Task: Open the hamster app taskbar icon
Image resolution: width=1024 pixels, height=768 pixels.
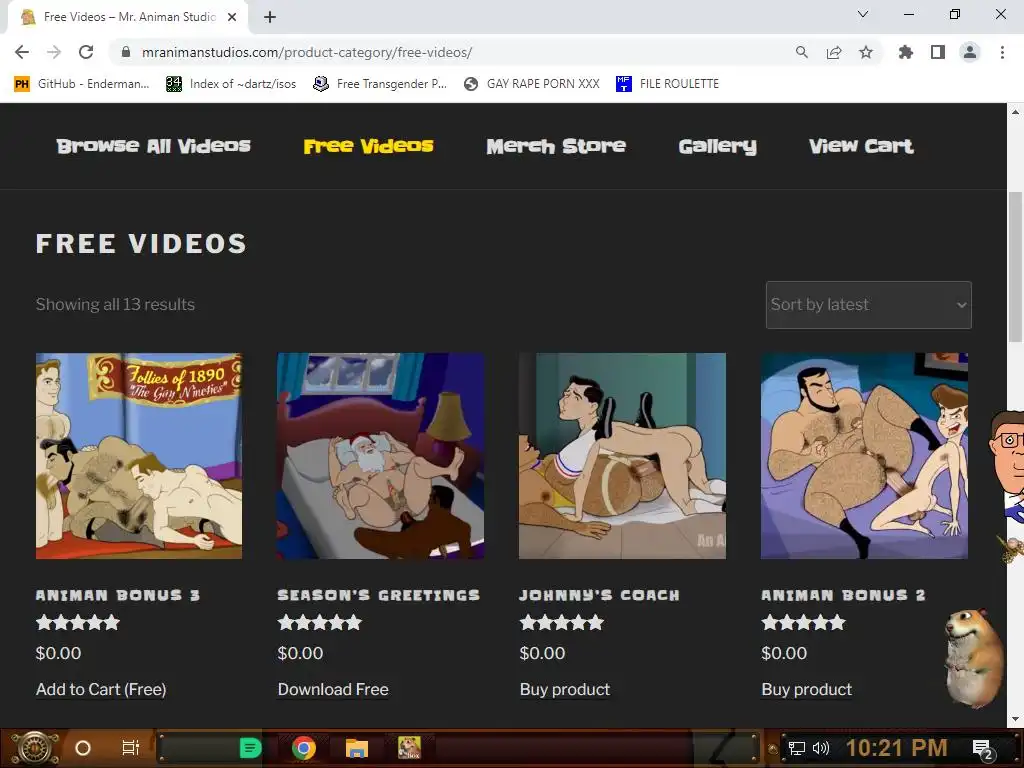Action: [409, 748]
